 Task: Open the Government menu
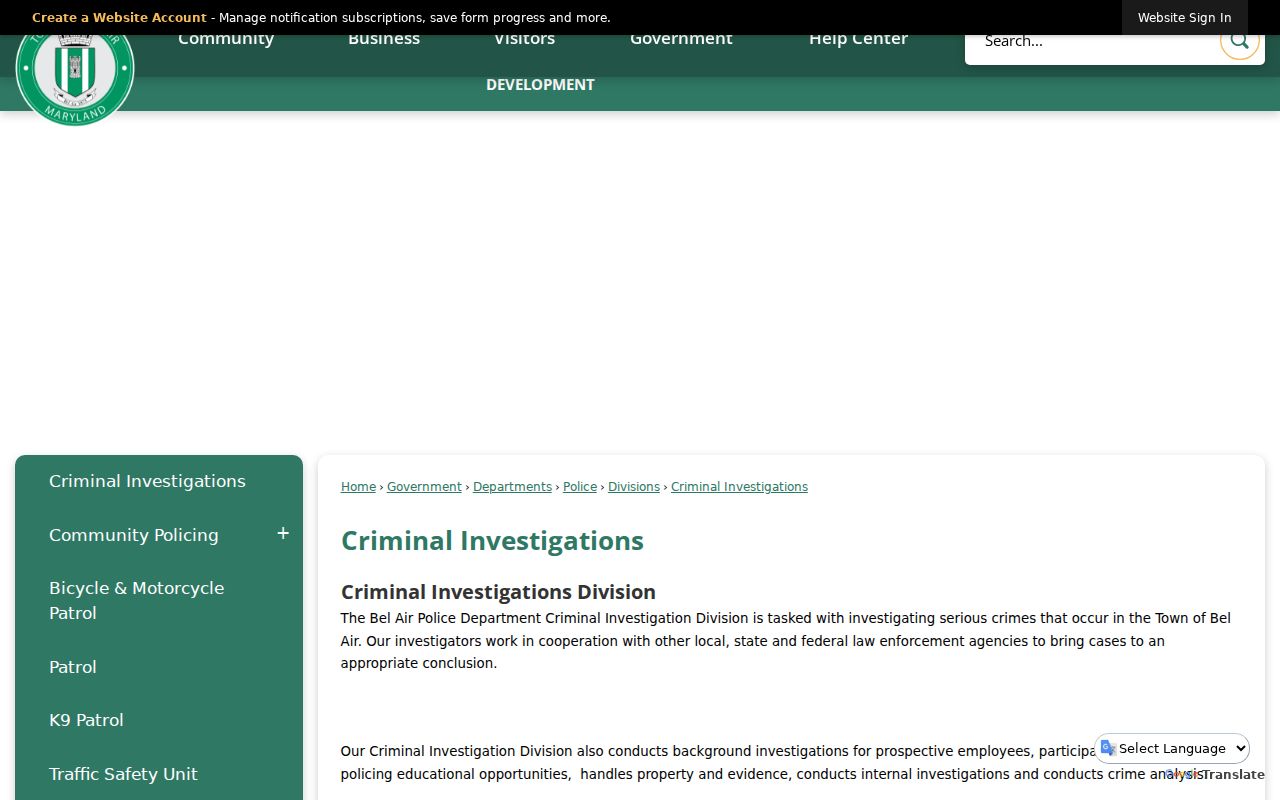click(x=681, y=39)
